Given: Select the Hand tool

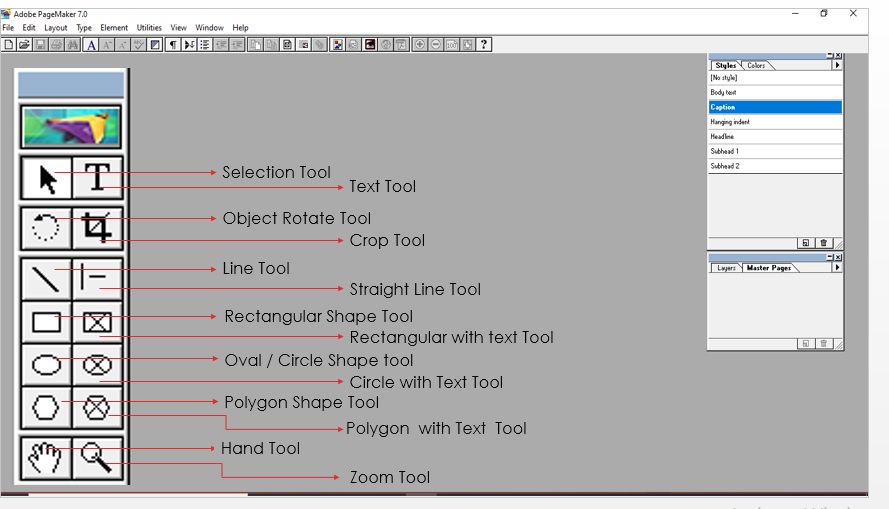Looking at the screenshot, I should coord(46,458).
